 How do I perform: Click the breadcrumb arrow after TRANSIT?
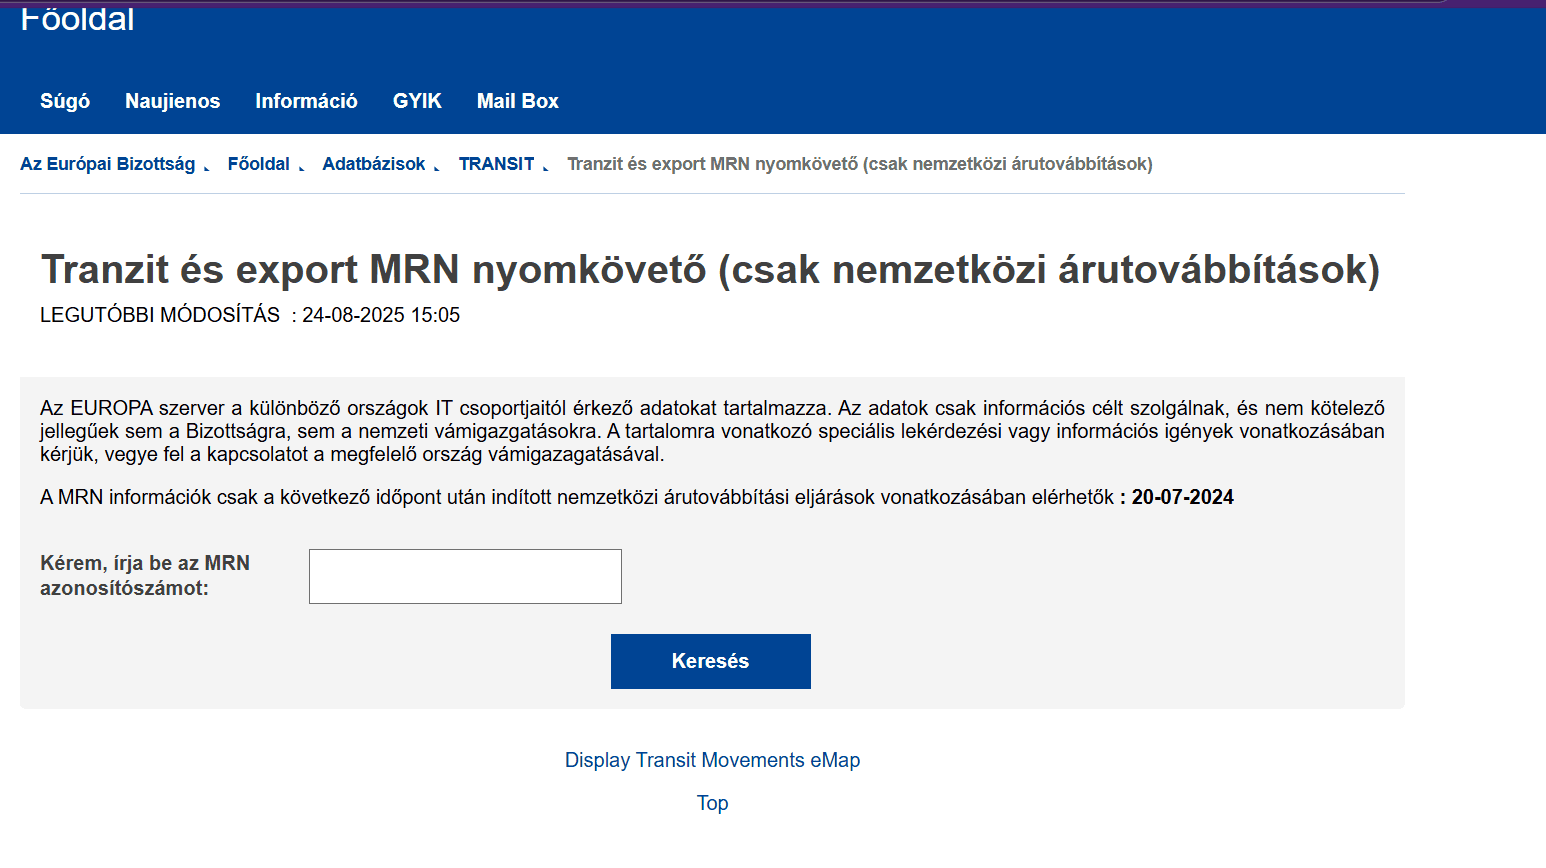tap(546, 168)
